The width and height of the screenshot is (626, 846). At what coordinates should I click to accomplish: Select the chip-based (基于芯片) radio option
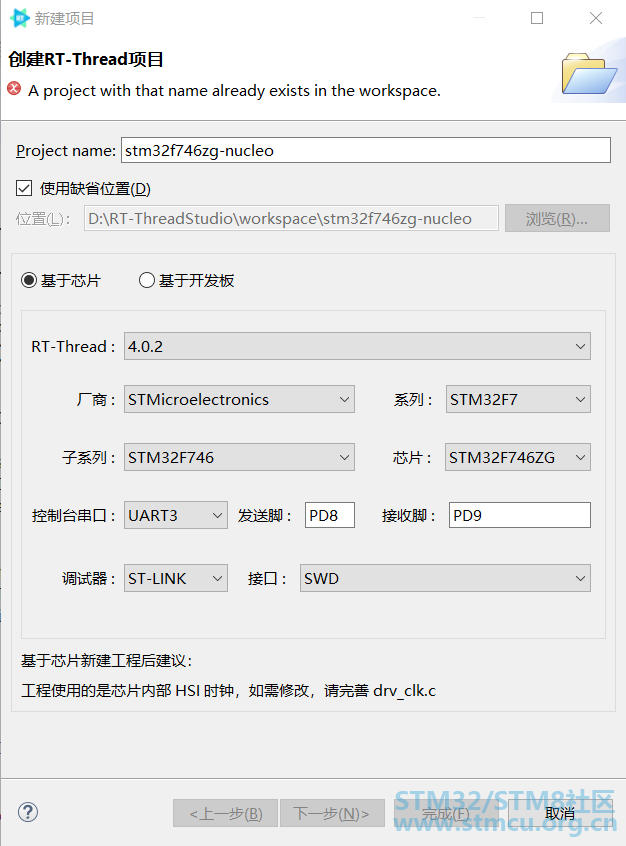click(x=29, y=281)
